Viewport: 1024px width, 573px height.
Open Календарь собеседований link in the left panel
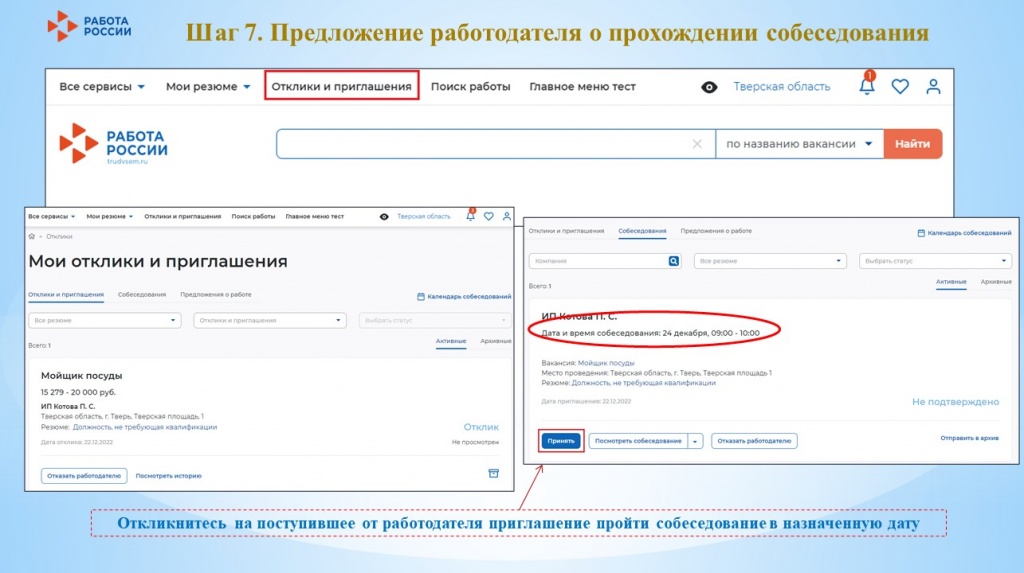pyautogui.click(x=469, y=297)
